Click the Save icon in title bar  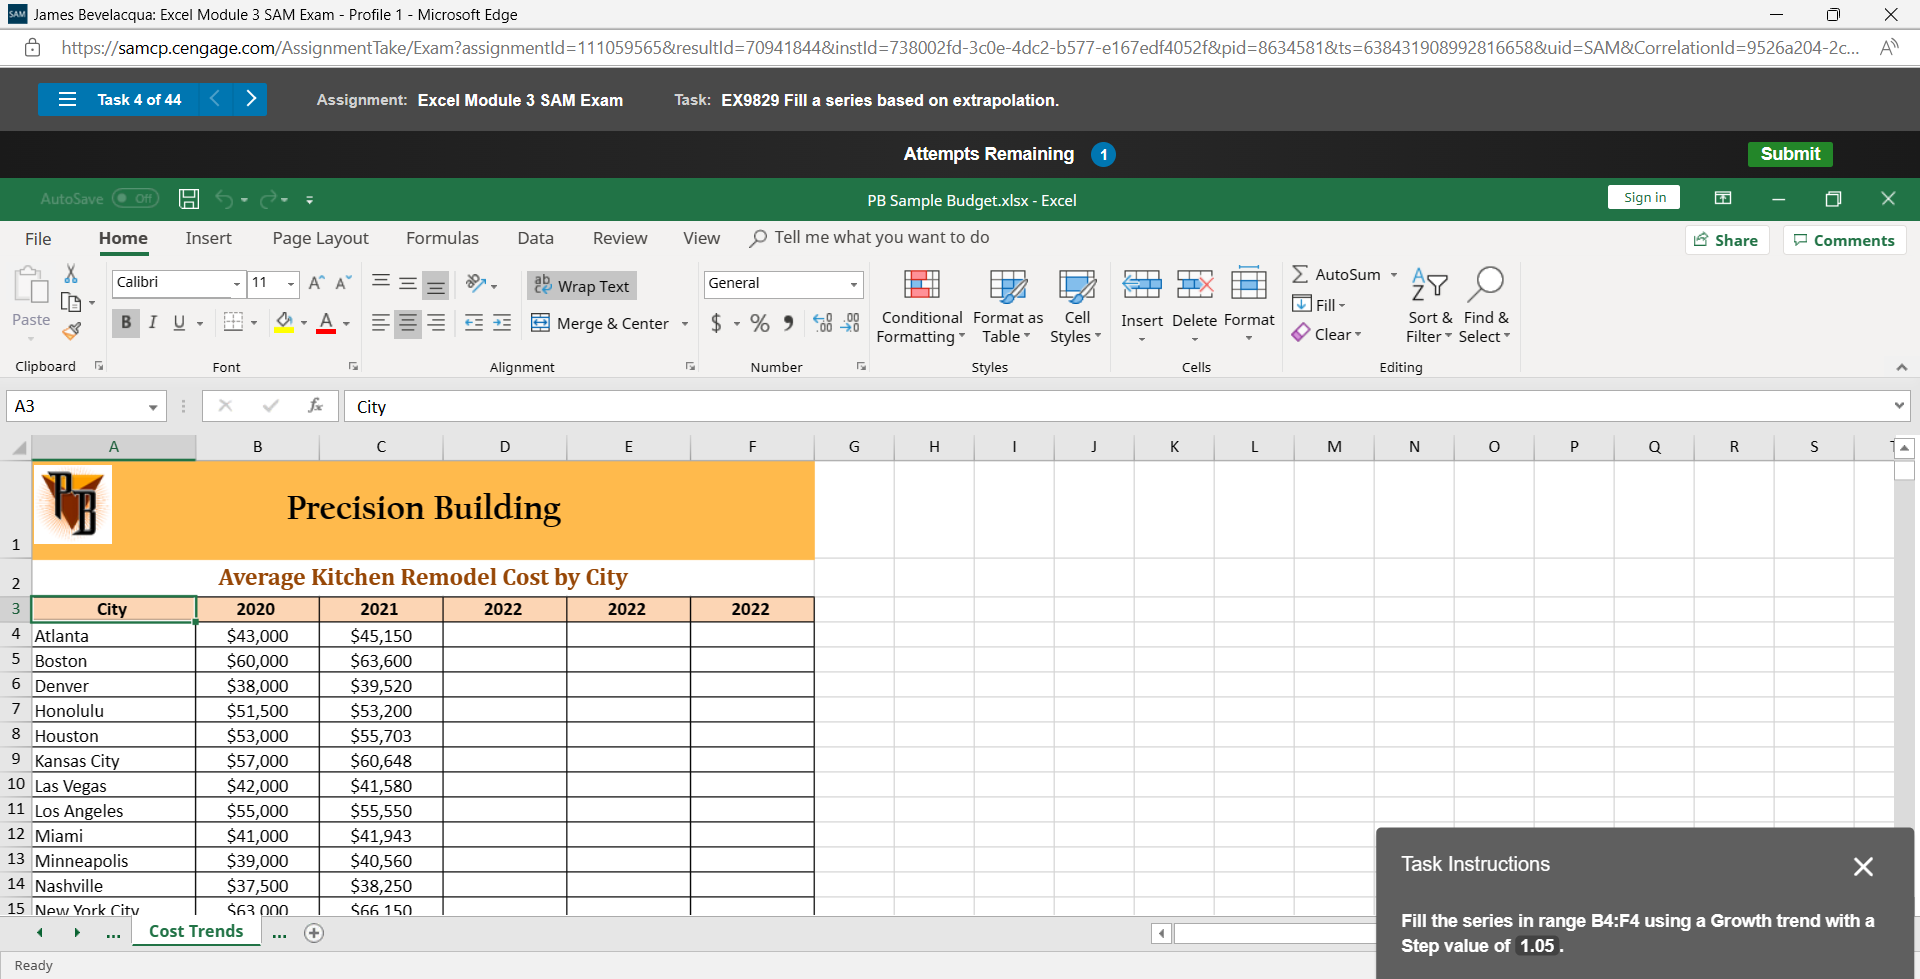click(x=189, y=199)
